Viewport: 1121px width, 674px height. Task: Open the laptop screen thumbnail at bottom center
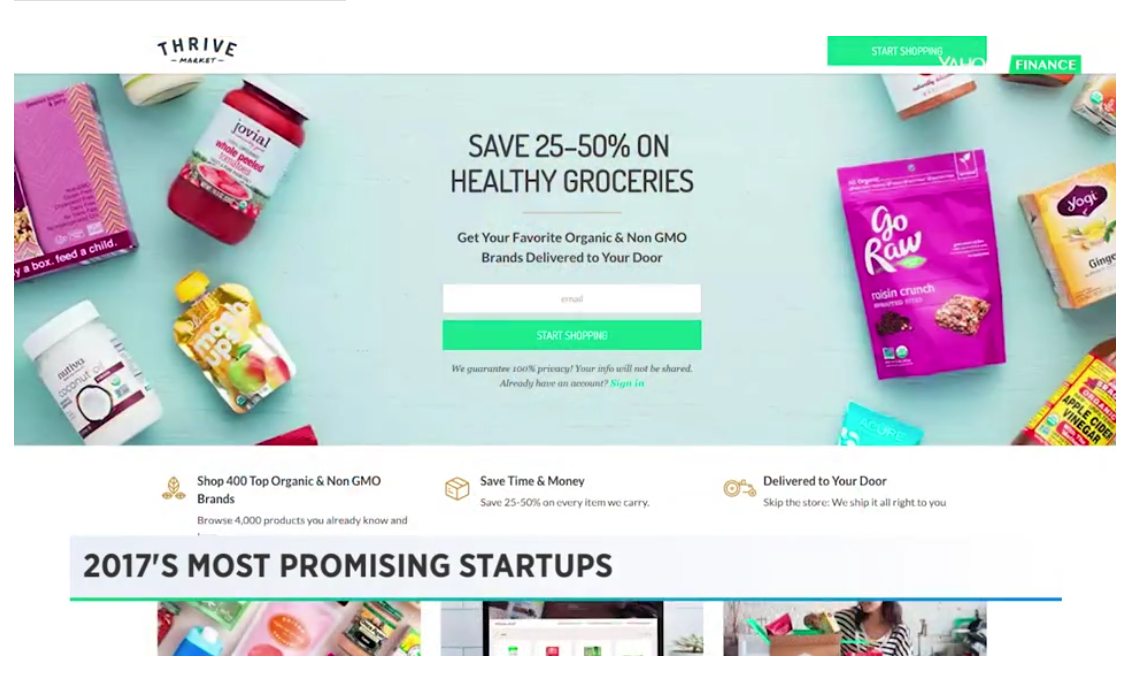tap(572, 628)
